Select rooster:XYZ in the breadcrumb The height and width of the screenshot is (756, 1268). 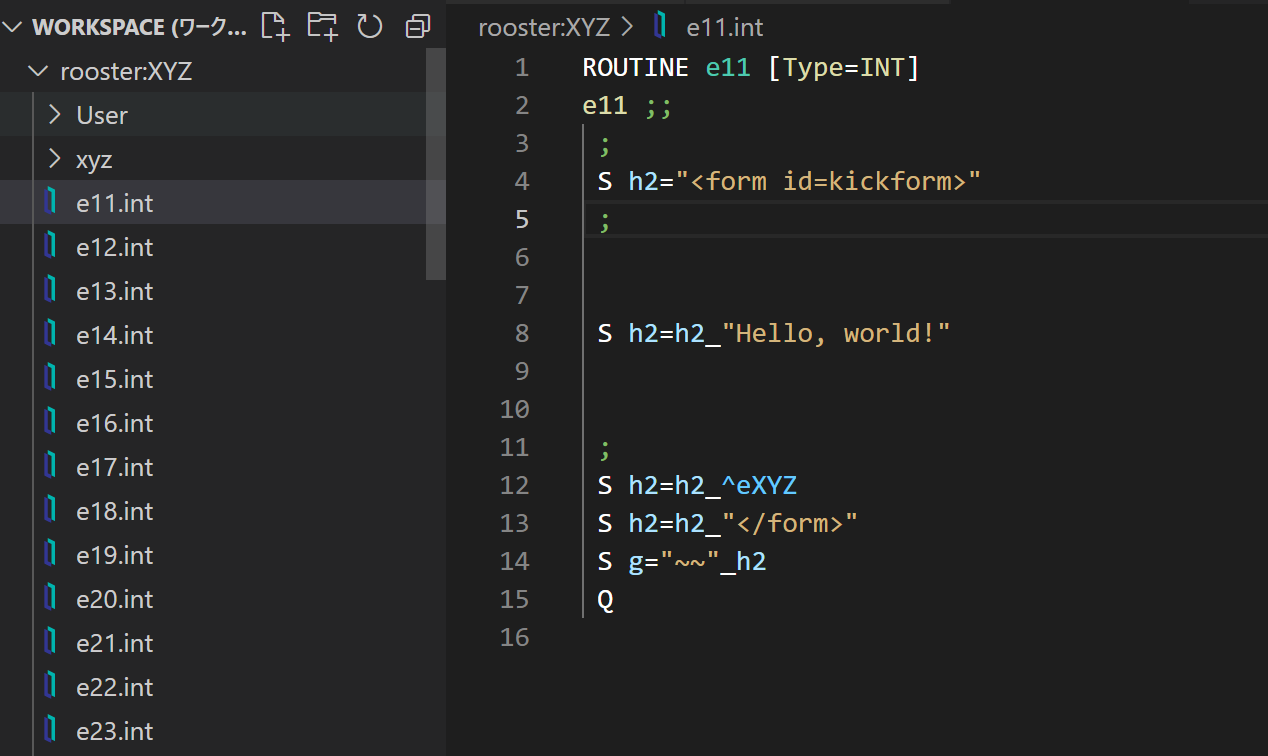pos(544,27)
